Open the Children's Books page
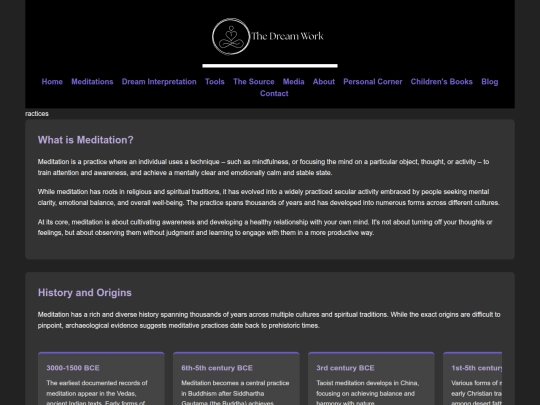This screenshot has width=540, height=405. click(442, 82)
